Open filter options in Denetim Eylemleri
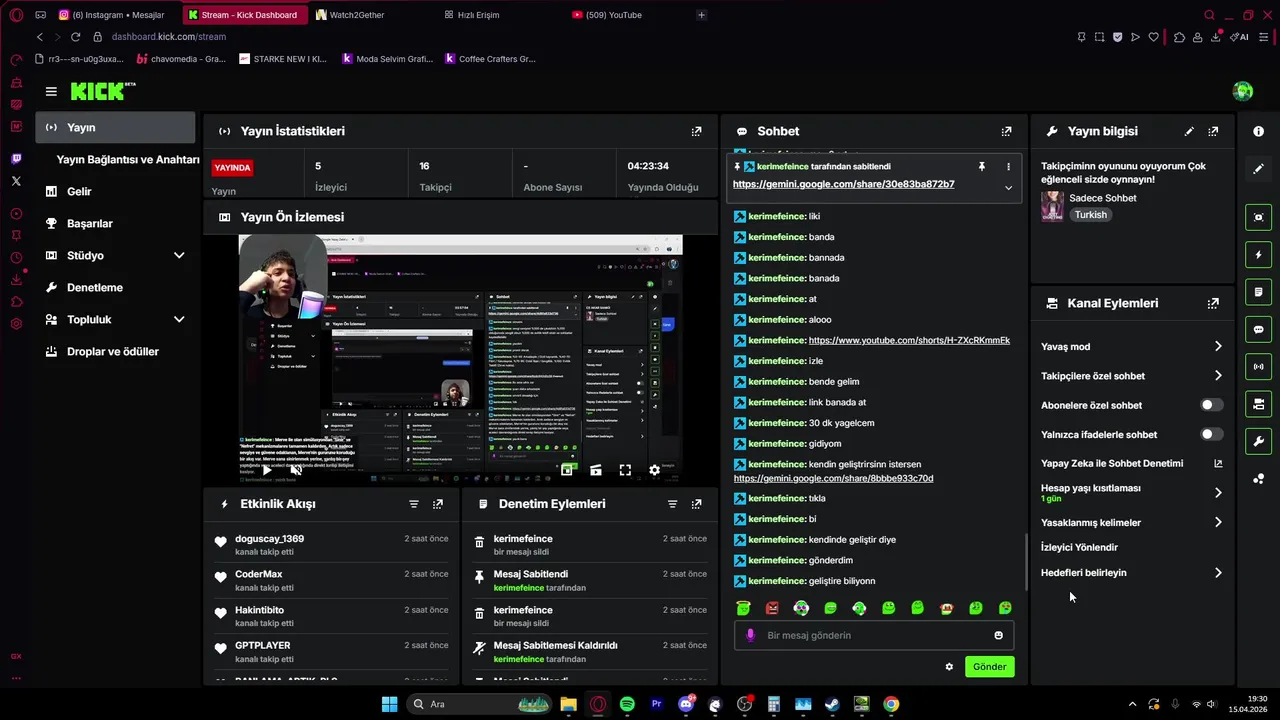 coord(672,504)
